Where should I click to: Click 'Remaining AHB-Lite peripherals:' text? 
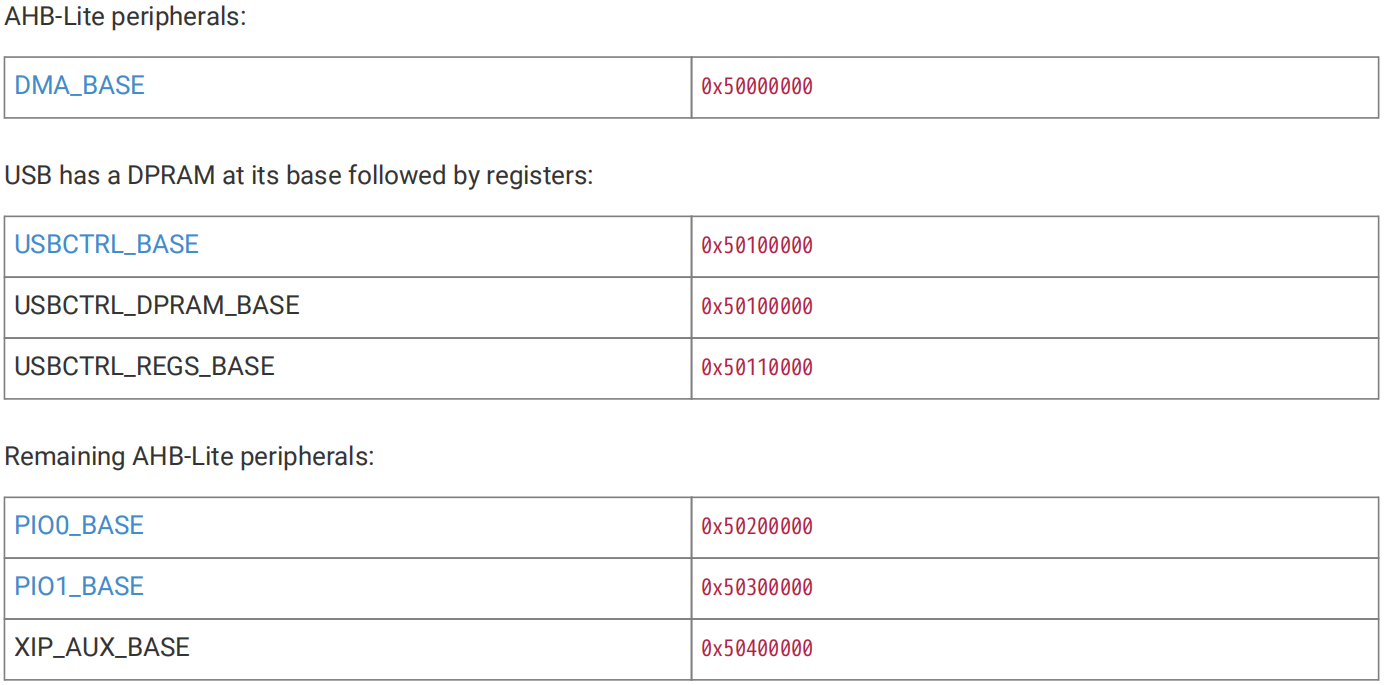tap(189, 458)
